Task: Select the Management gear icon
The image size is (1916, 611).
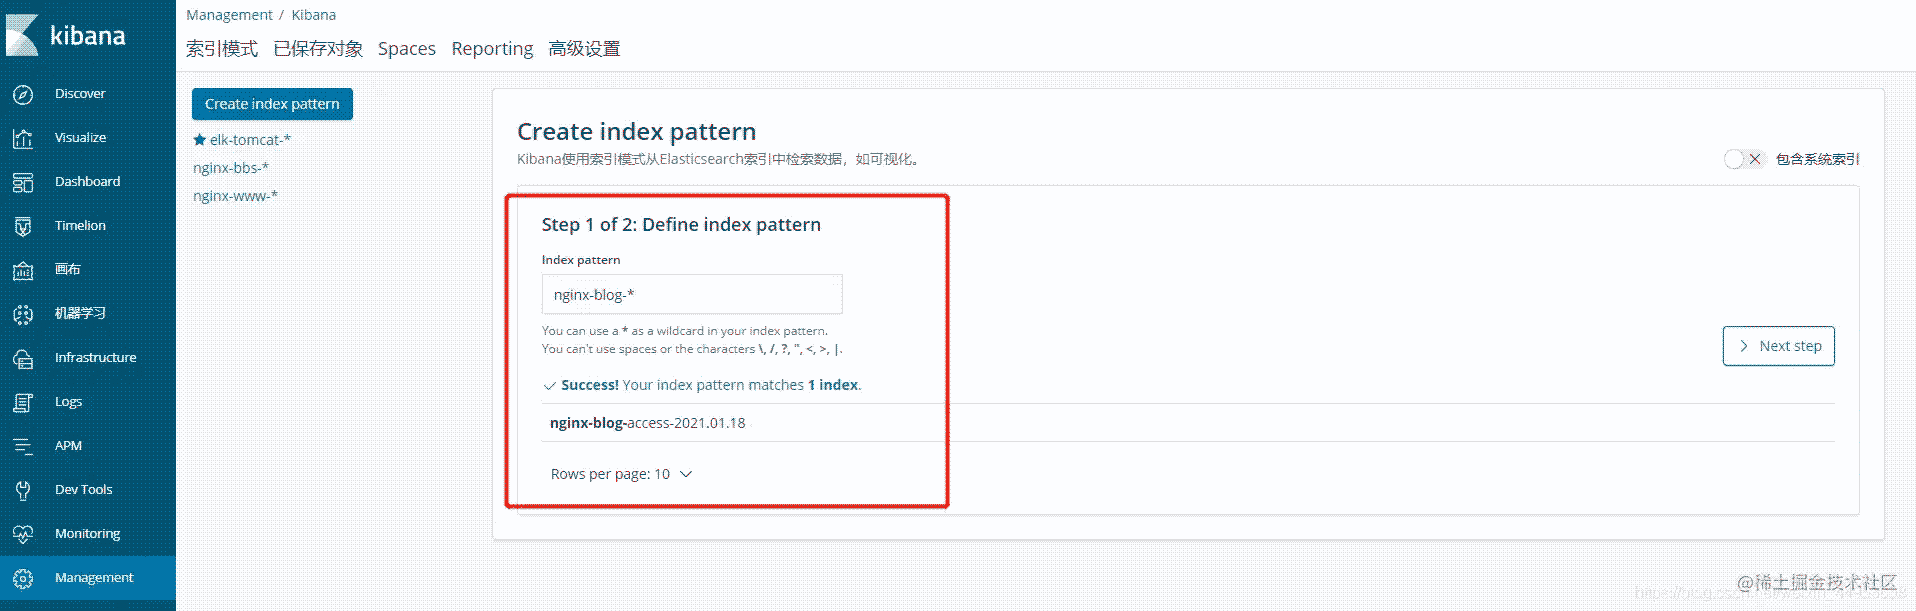Action: point(23,578)
